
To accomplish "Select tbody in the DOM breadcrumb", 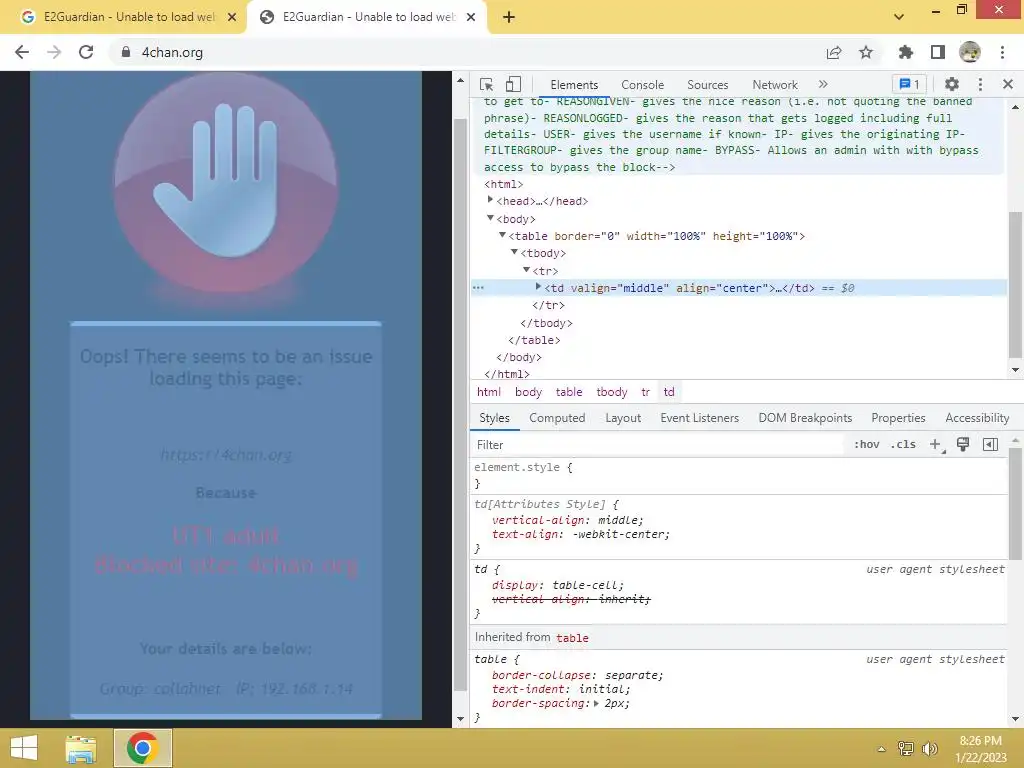I will click(x=611, y=392).
